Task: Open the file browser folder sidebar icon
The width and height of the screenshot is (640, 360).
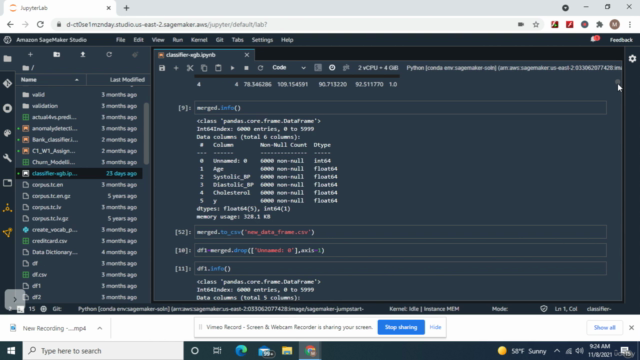Action: (7, 59)
